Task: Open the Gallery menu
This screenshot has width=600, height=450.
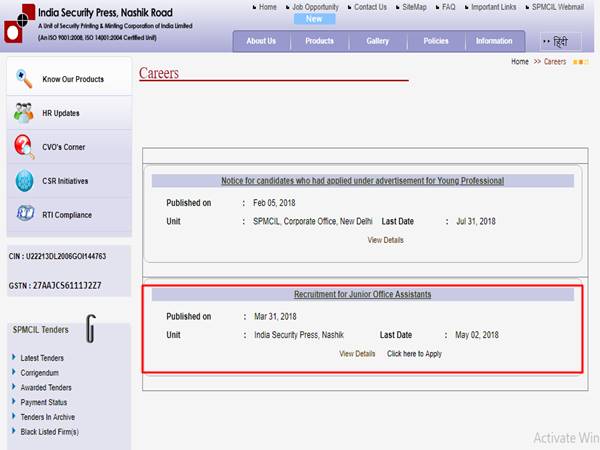Action: [x=378, y=41]
